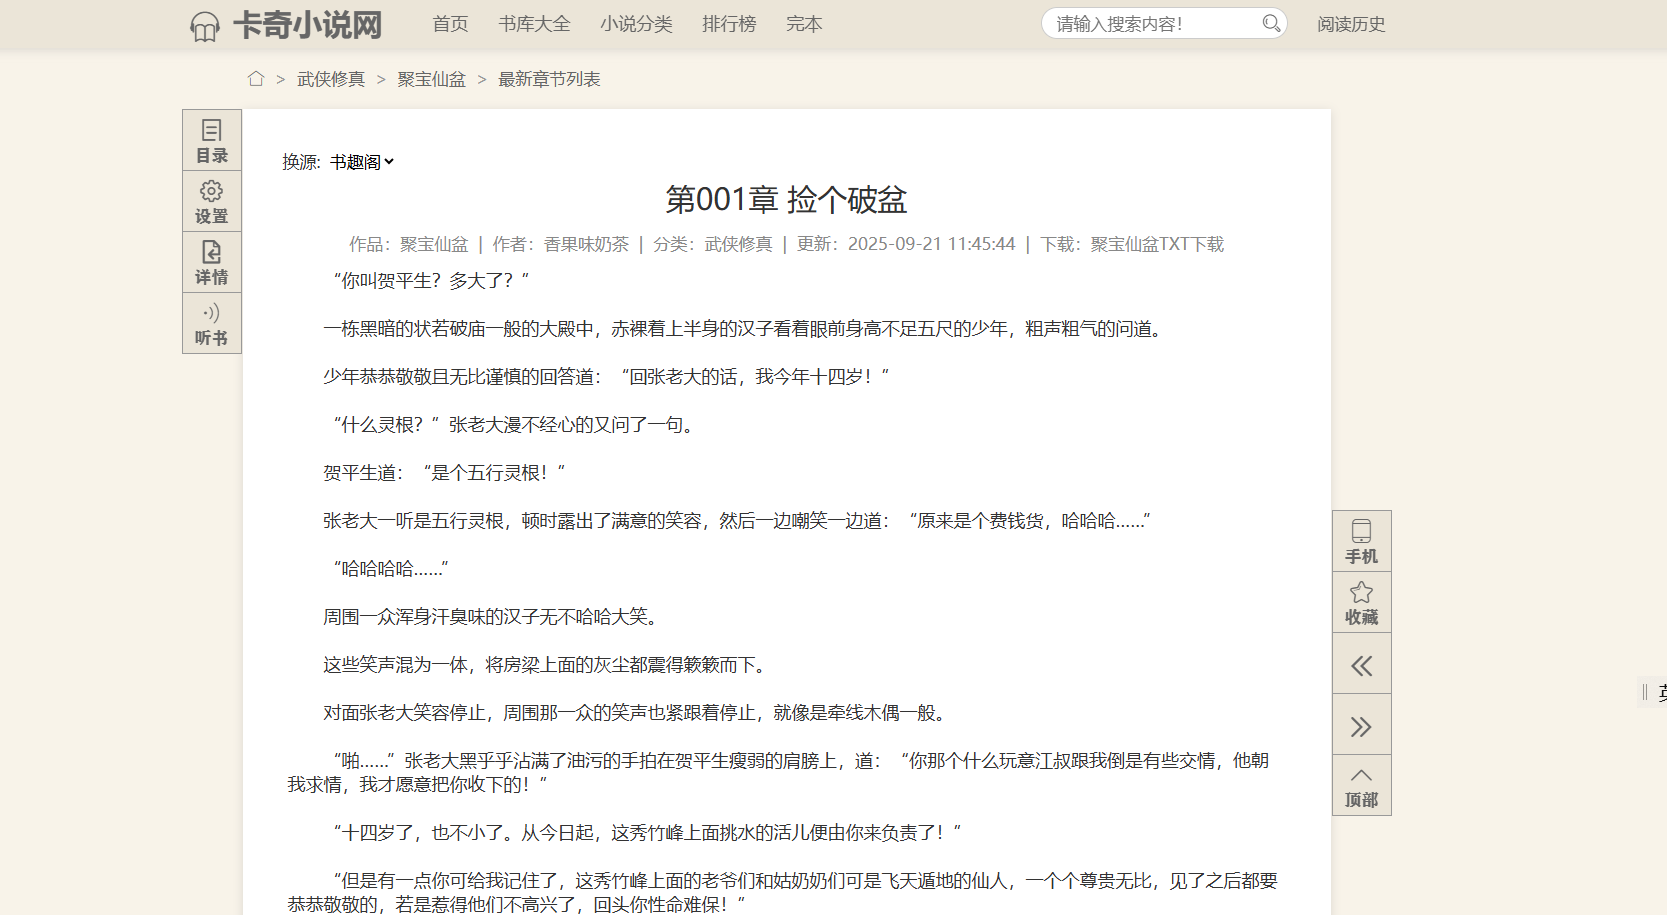Open the 目录 table of contents icon
Image resolution: width=1667 pixels, height=915 pixels.
[x=211, y=141]
